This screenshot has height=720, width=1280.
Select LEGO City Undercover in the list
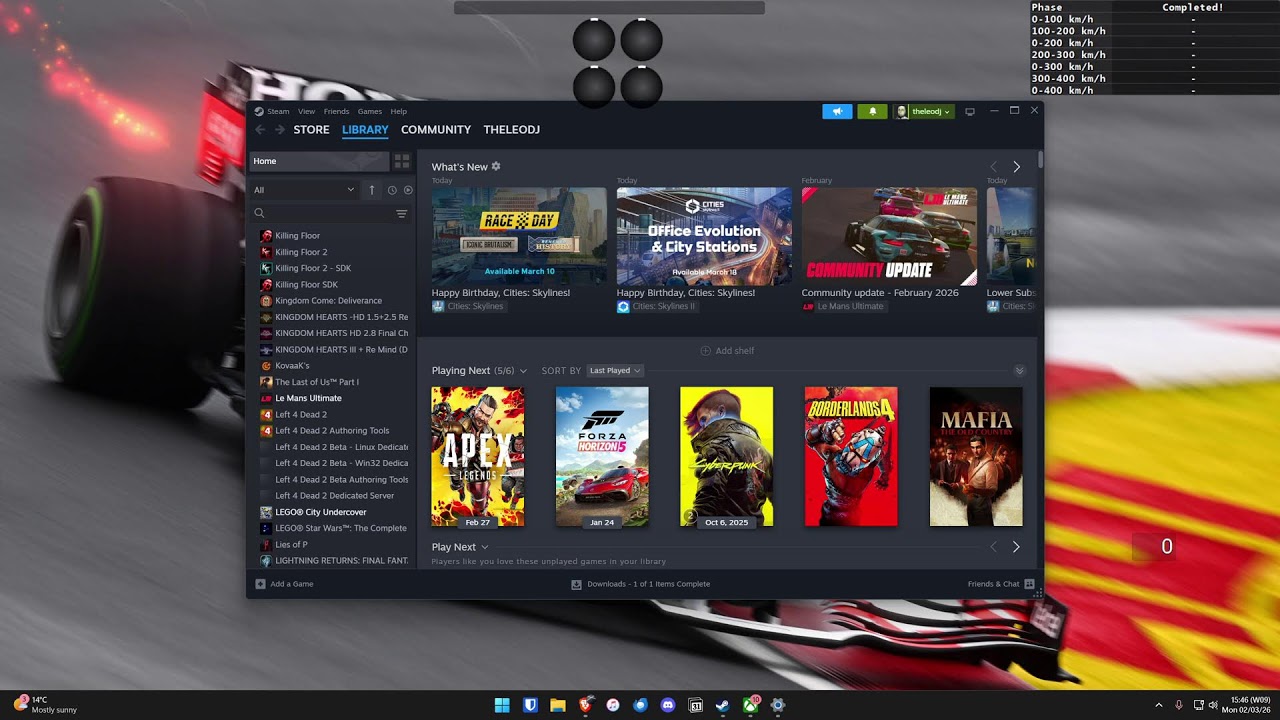pyautogui.click(x=320, y=512)
